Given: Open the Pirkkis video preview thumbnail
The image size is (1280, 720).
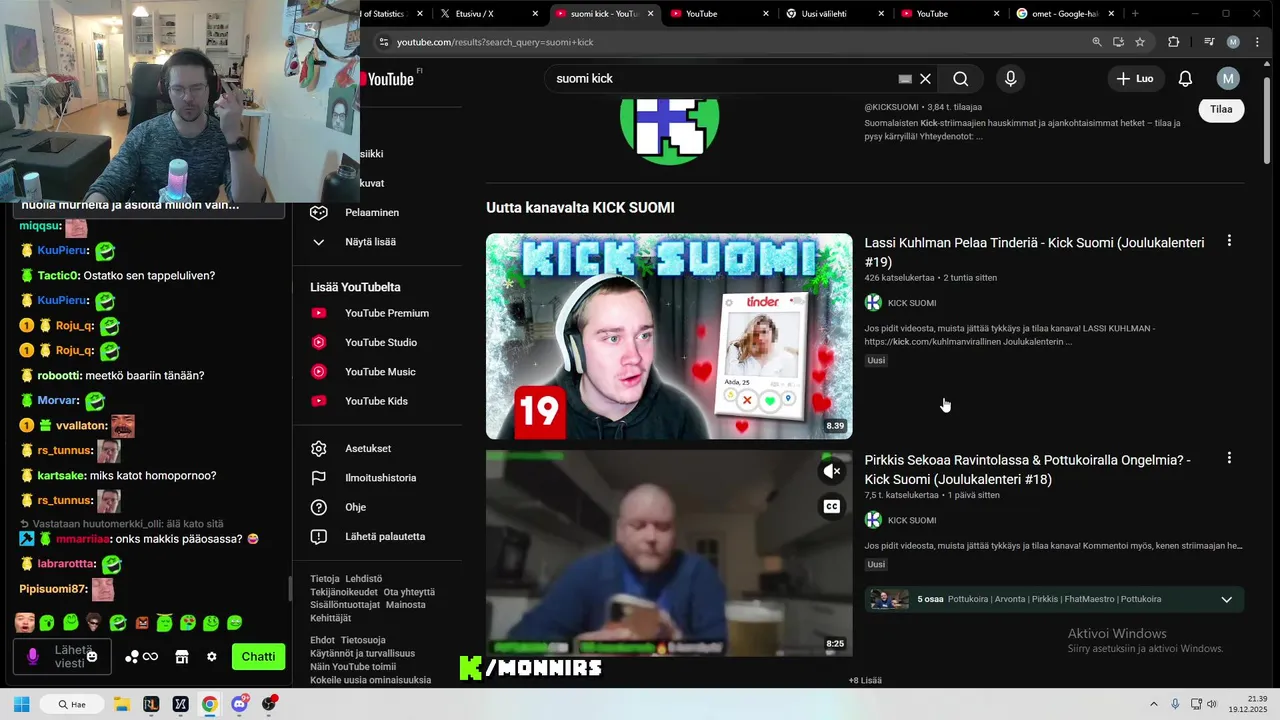Looking at the screenshot, I should 669,553.
